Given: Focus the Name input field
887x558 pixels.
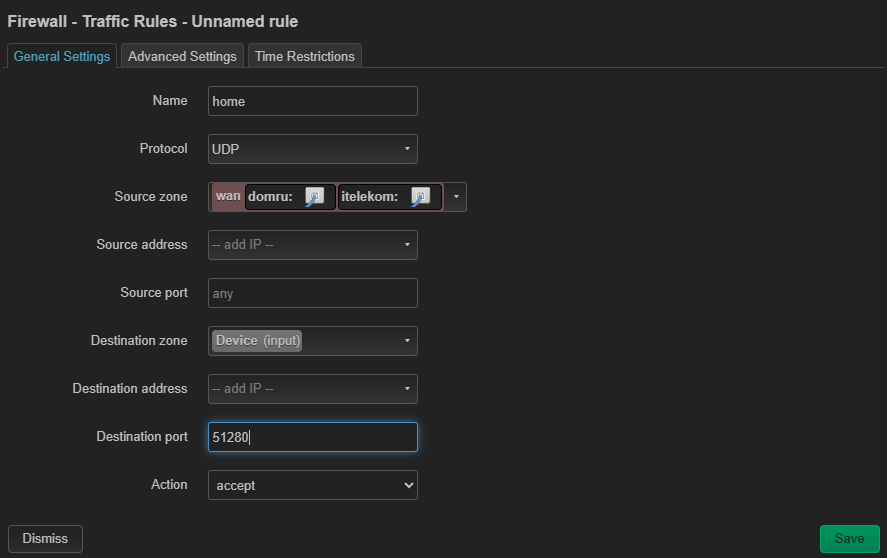Looking at the screenshot, I should click(x=313, y=101).
